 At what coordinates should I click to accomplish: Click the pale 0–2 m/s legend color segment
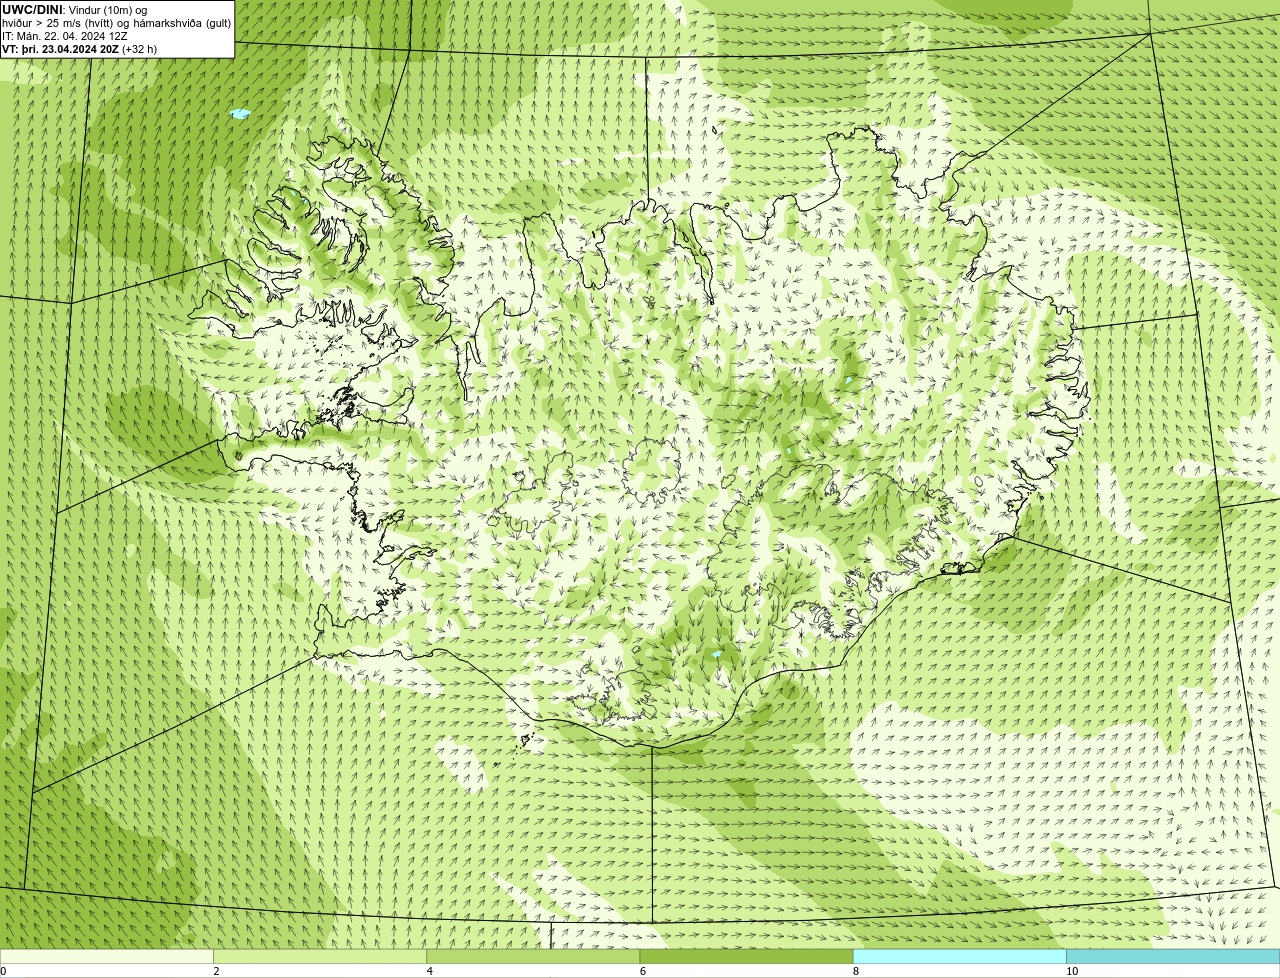point(106,957)
